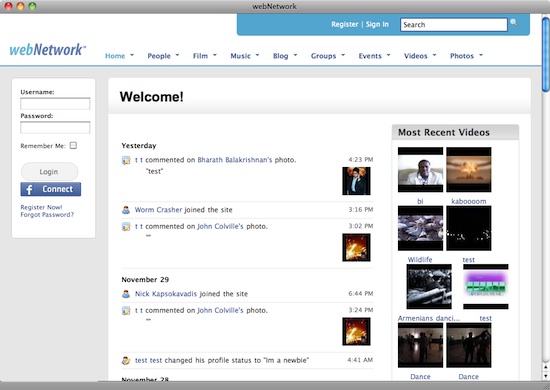Open Bharath Balakrishnan's profile link
The width and height of the screenshot is (550, 390).
tap(235, 160)
